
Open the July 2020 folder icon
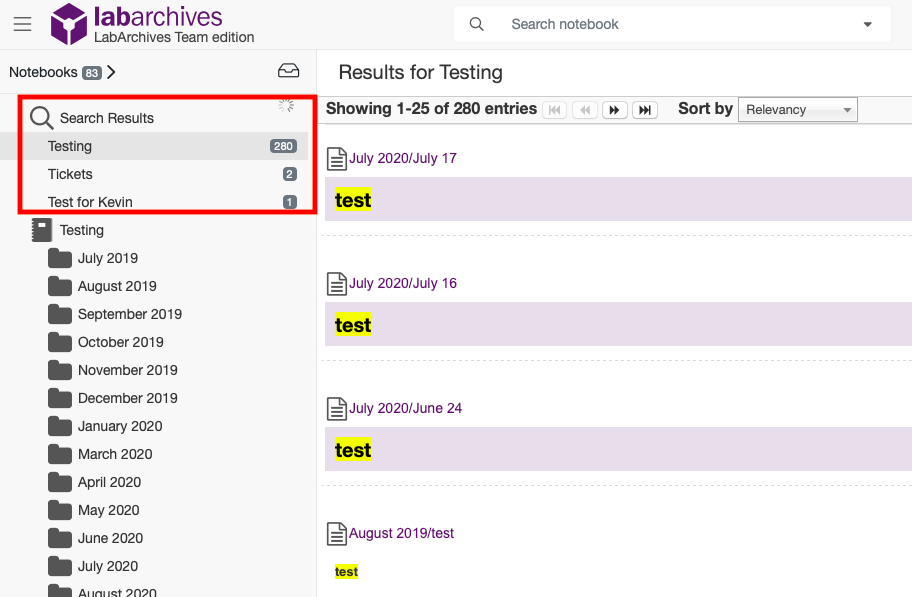click(60, 566)
